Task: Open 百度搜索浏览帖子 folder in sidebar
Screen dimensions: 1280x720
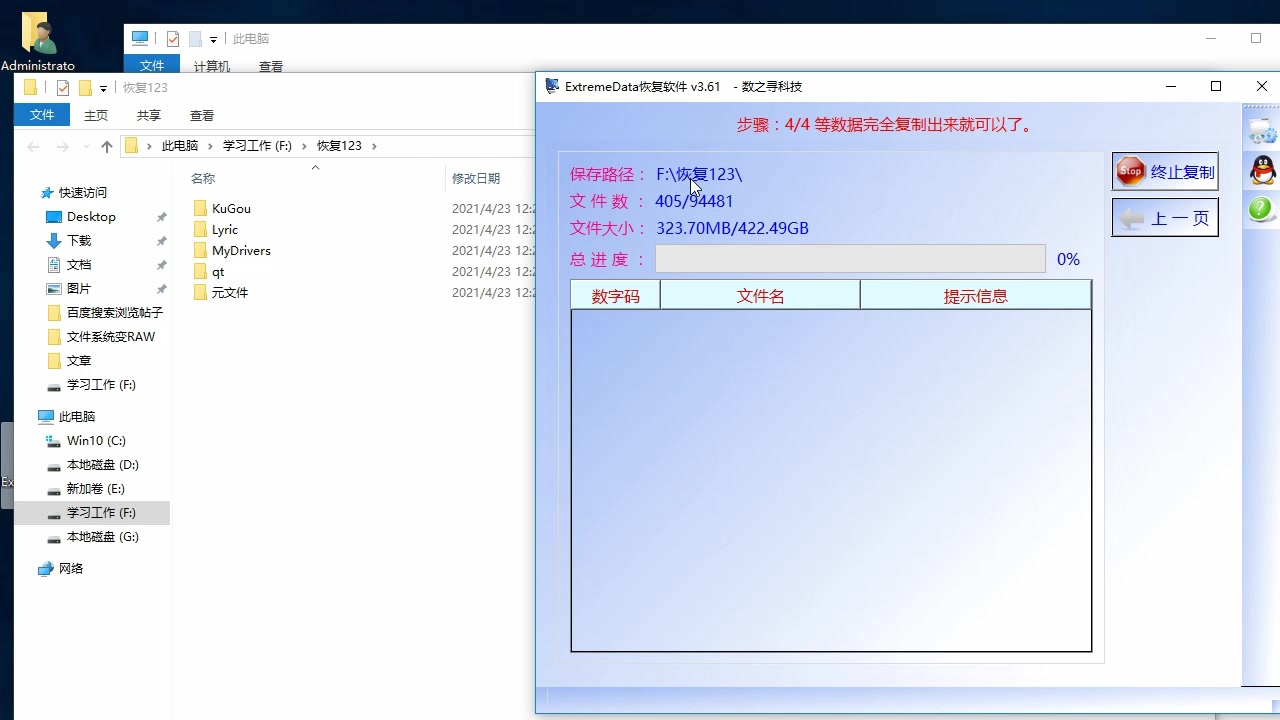Action: 105,313
